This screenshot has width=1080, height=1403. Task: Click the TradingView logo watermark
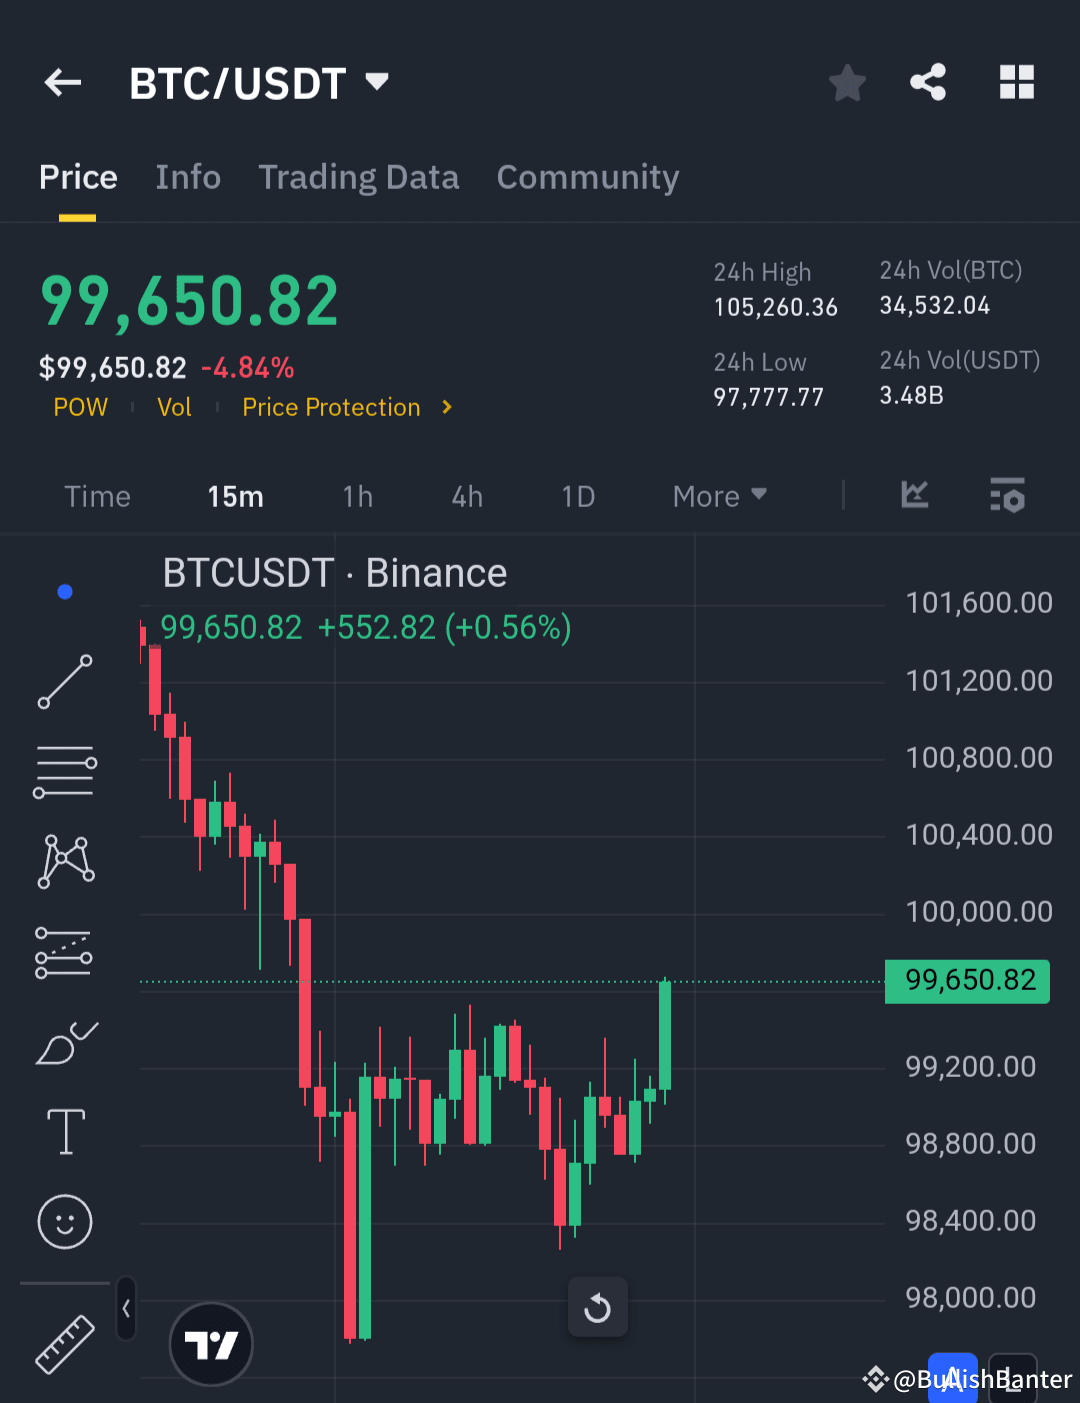(211, 1344)
